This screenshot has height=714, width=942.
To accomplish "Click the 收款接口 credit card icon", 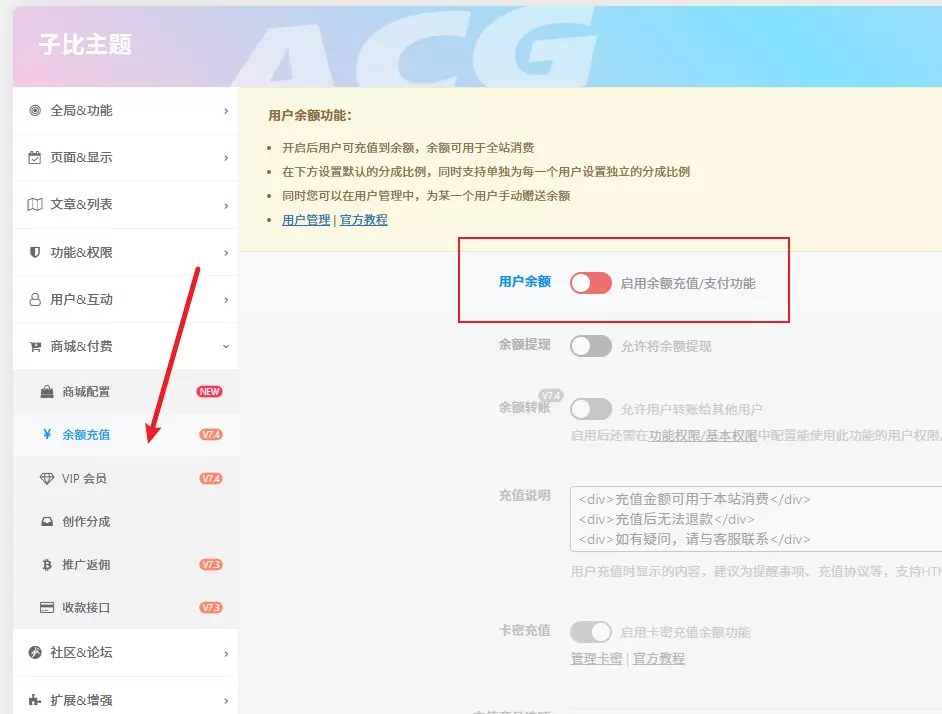I will coord(47,608).
